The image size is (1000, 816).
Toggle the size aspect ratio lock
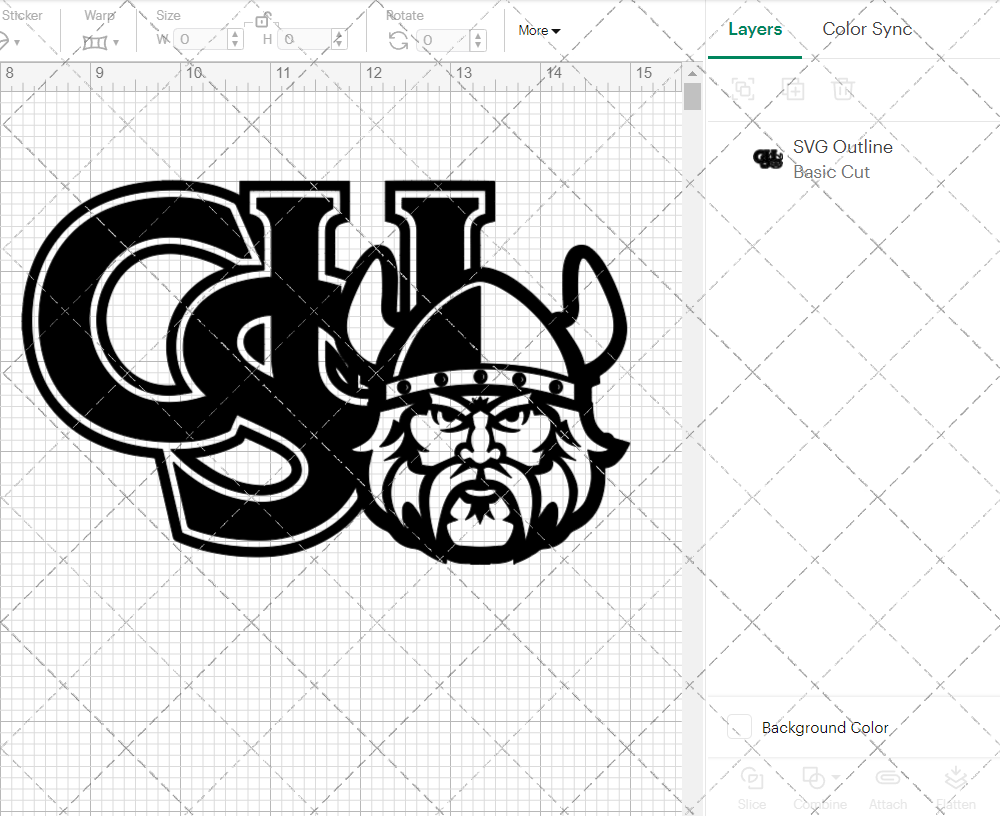(x=262, y=20)
